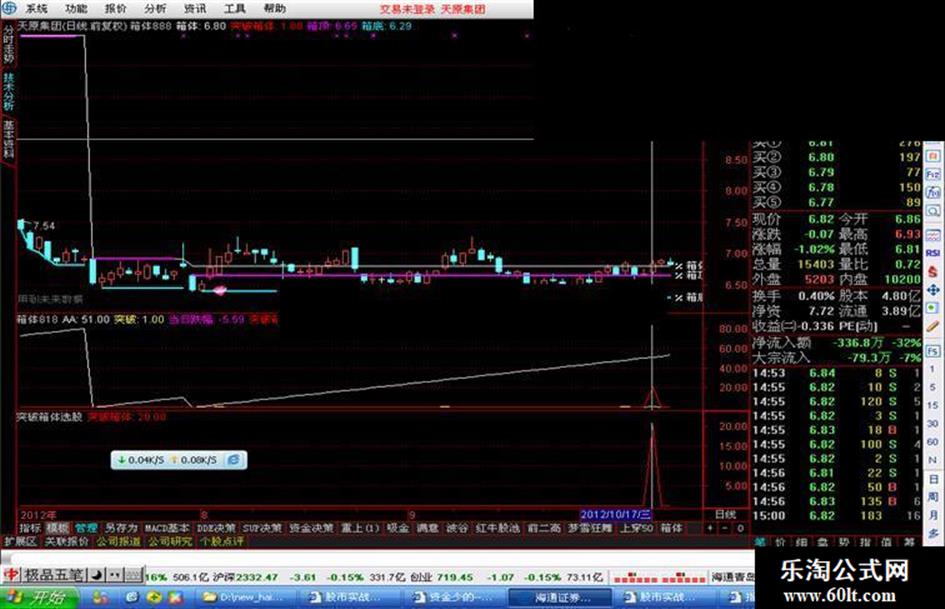
Task: Open the 公司研究 tab
Action: (170, 541)
